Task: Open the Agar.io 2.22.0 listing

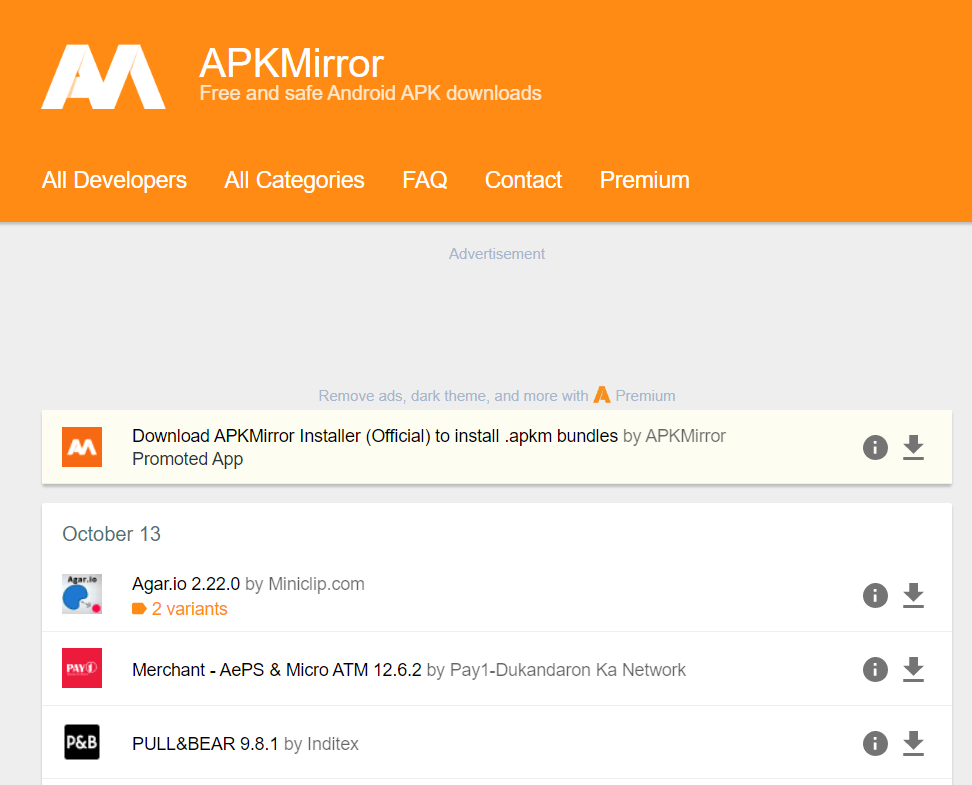Action: (186, 584)
